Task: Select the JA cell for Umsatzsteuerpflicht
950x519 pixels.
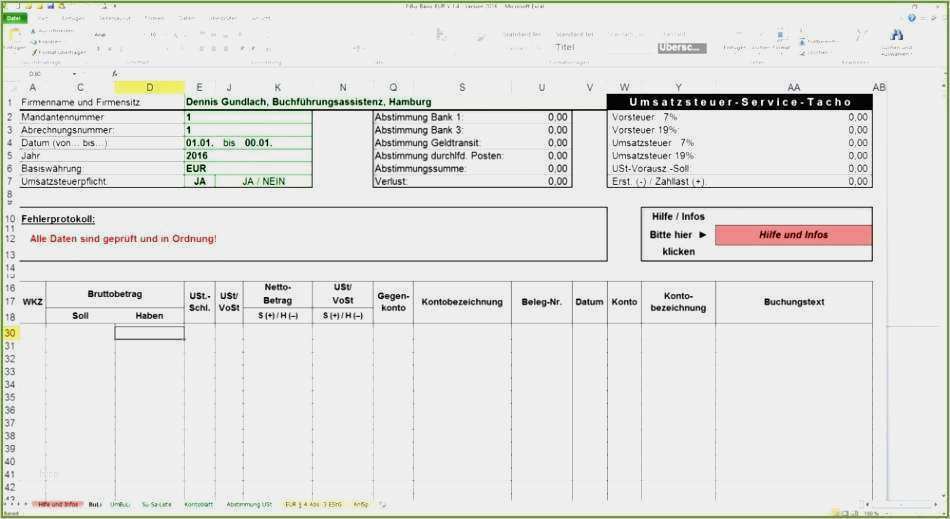Action: (200, 181)
